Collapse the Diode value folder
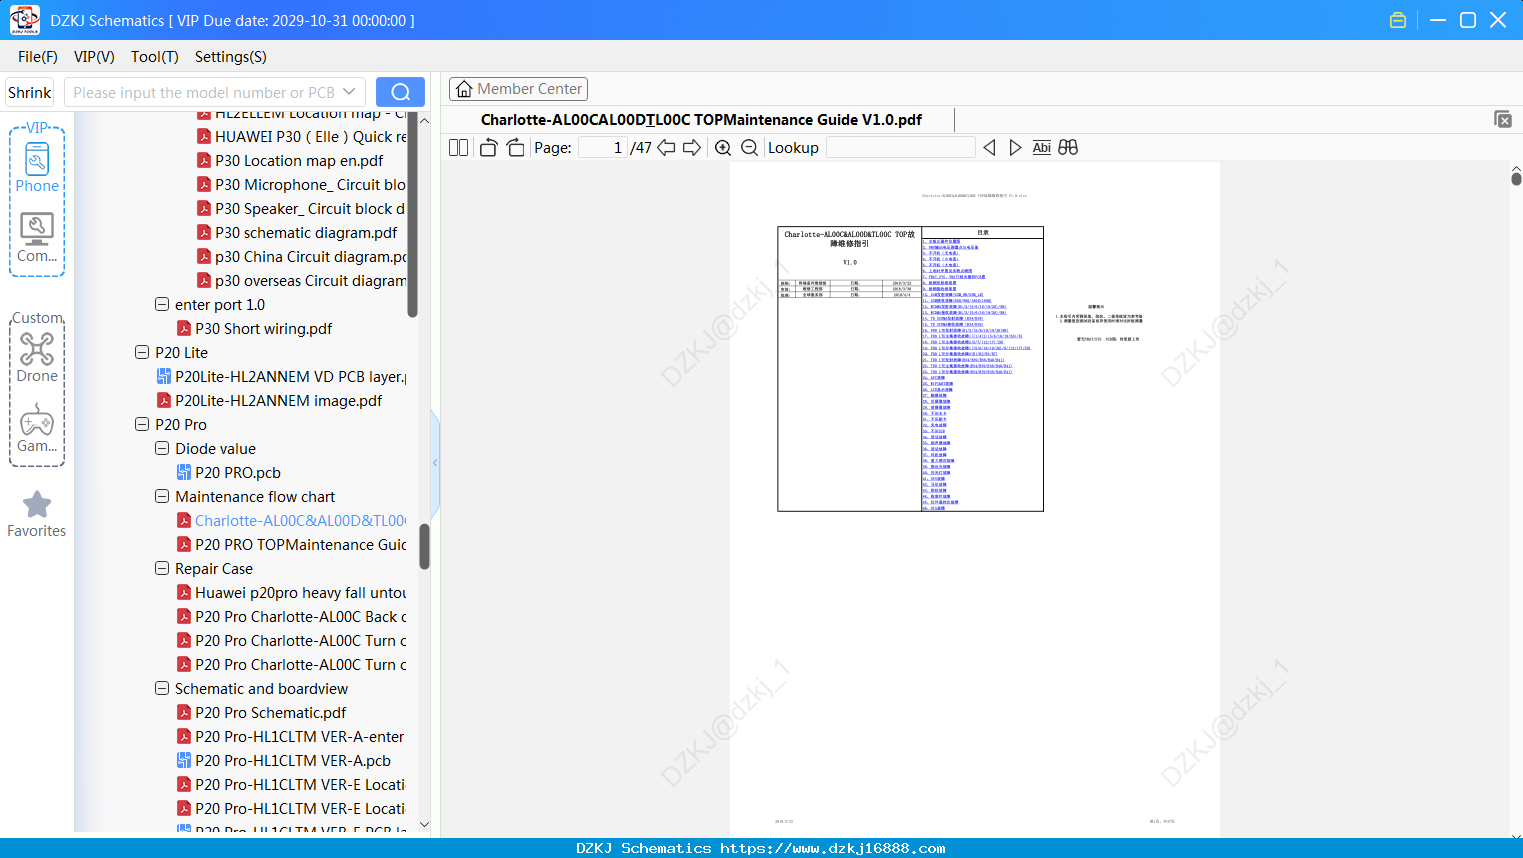Image resolution: width=1523 pixels, height=858 pixels. (x=162, y=448)
